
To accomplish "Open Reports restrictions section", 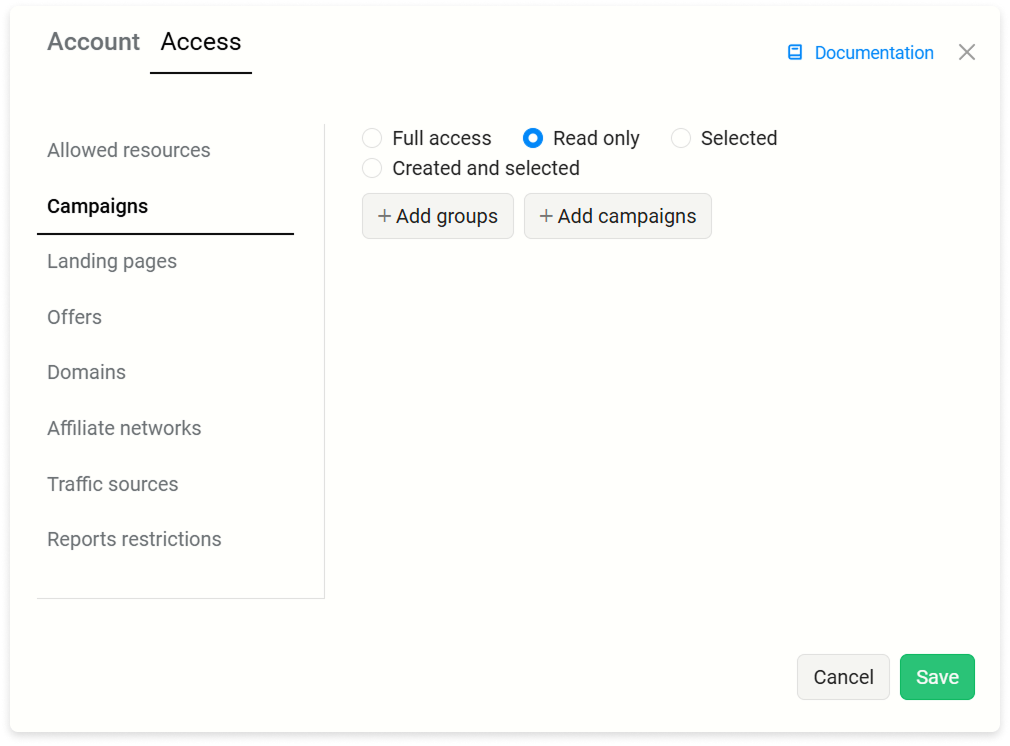I will pos(135,539).
